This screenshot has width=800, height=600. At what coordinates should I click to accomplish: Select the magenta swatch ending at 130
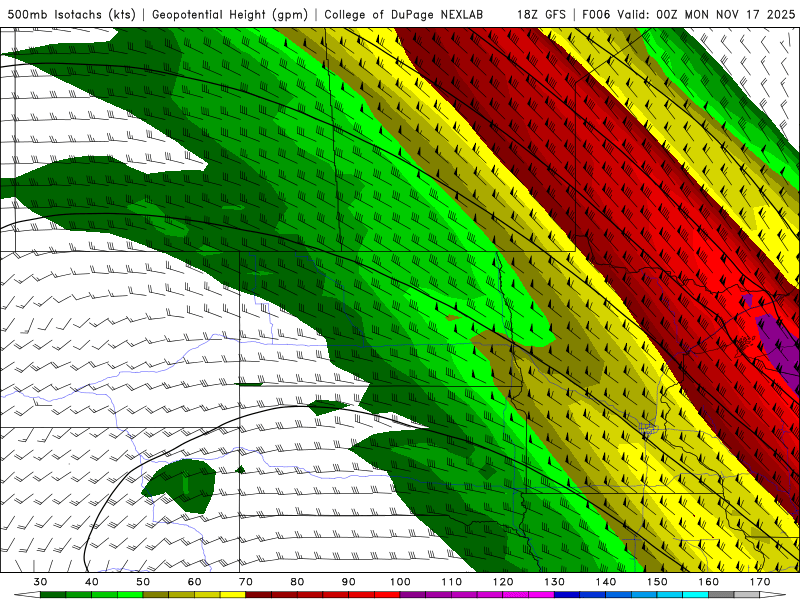click(x=541, y=595)
